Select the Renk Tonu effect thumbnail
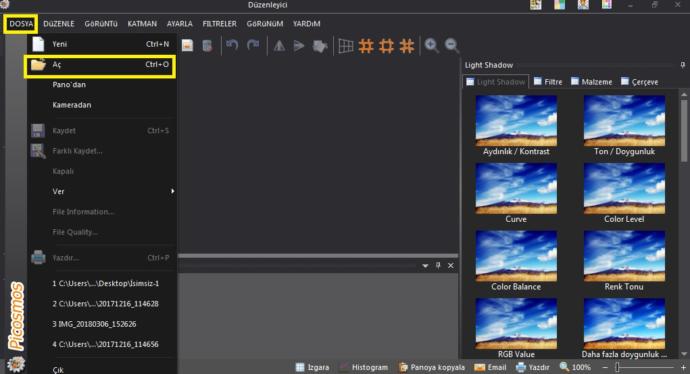The width and height of the screenshot is (690, 374). coord(624,256)
